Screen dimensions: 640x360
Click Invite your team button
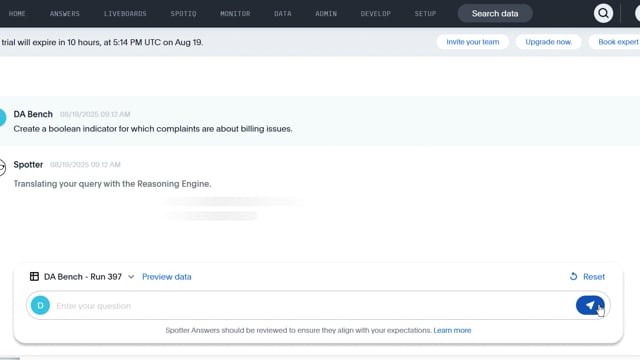473,42
